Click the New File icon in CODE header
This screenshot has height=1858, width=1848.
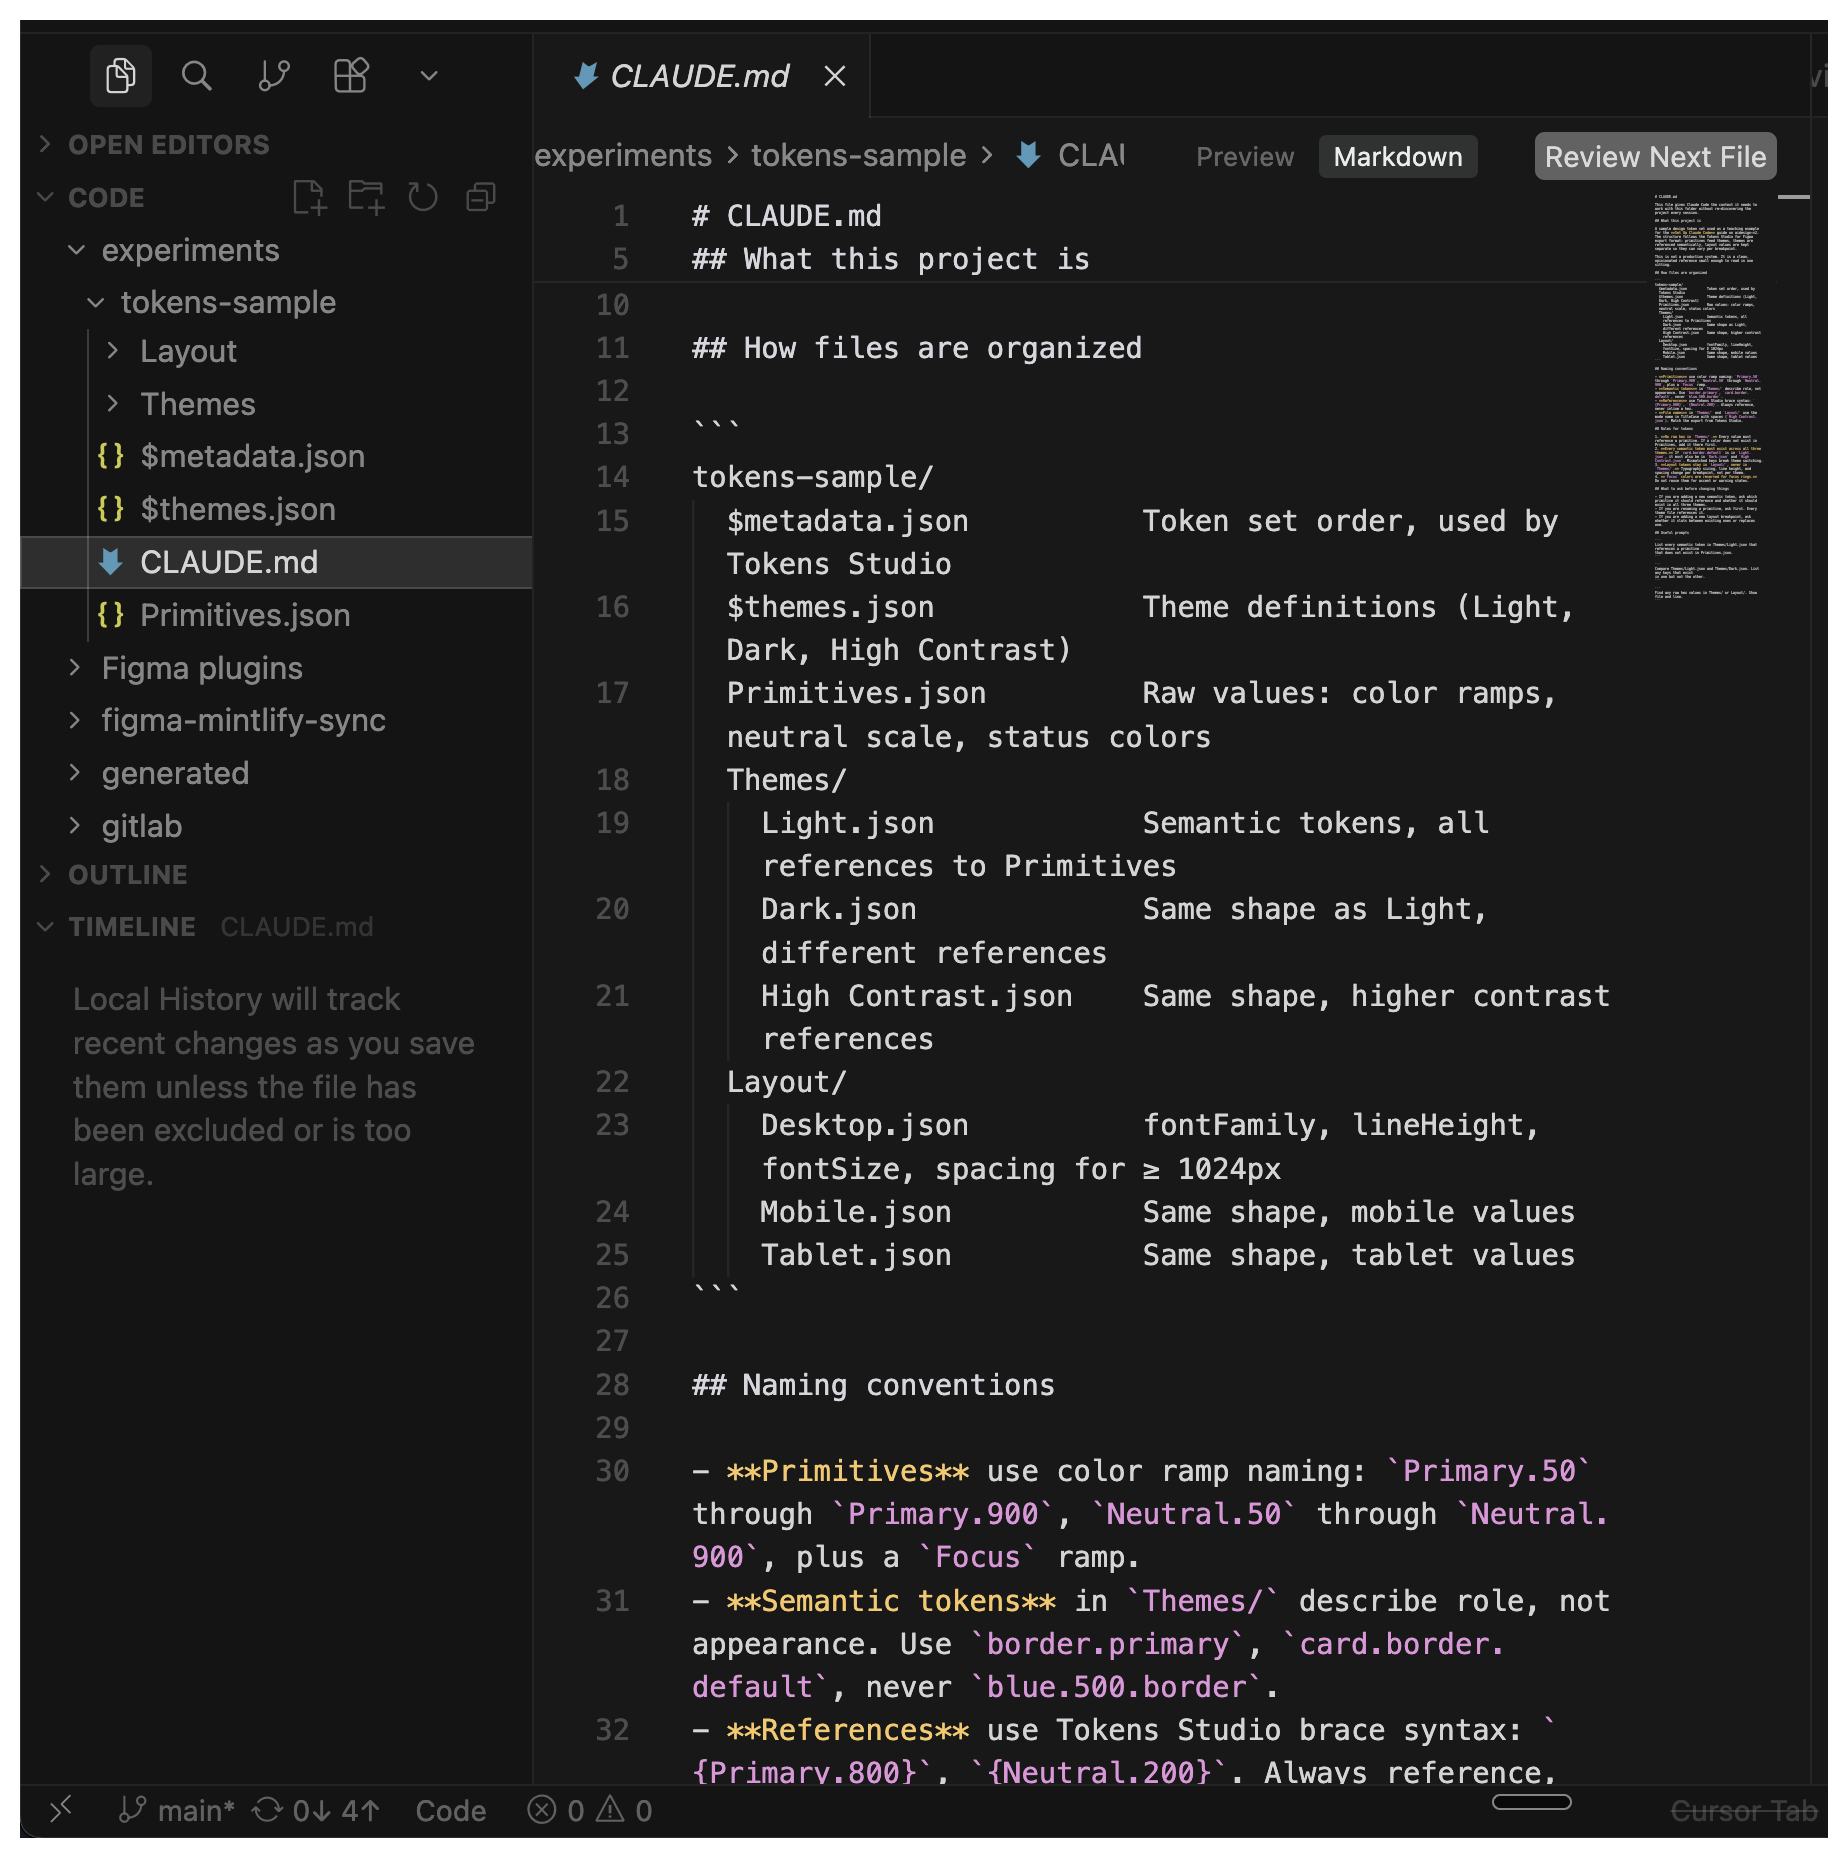point(309,197)
